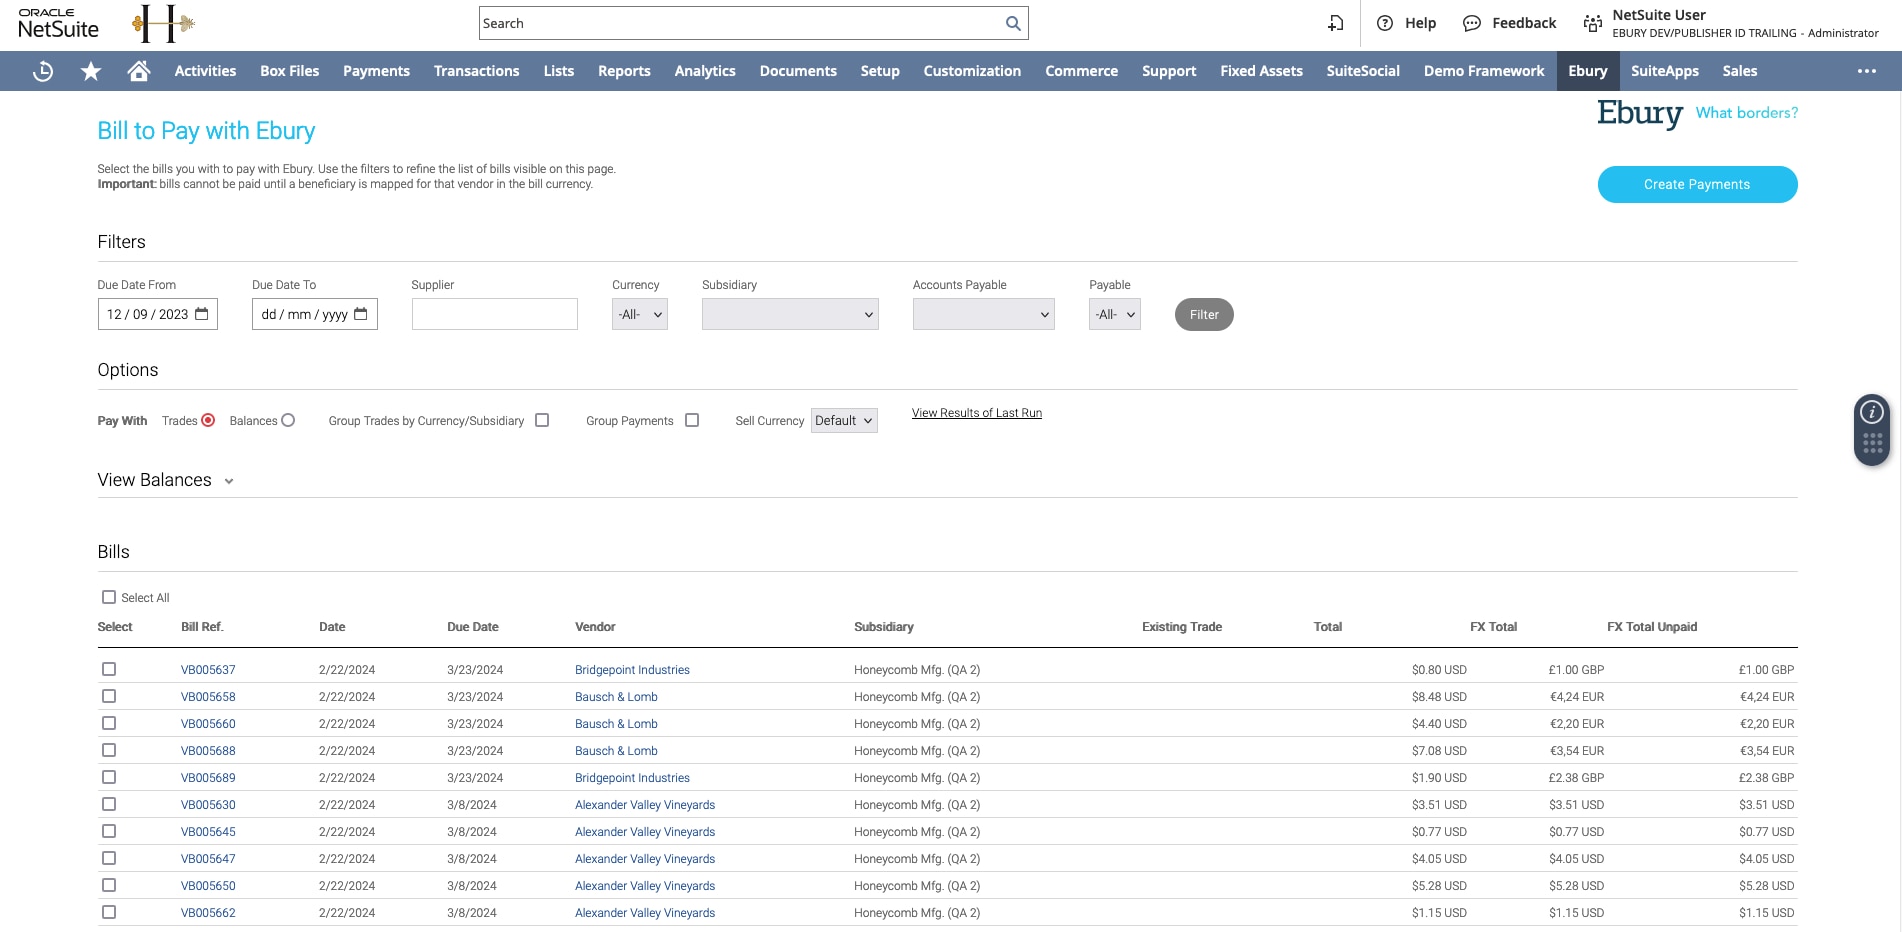
Task: Open the Shortcuts star icon
Action: 91,71
